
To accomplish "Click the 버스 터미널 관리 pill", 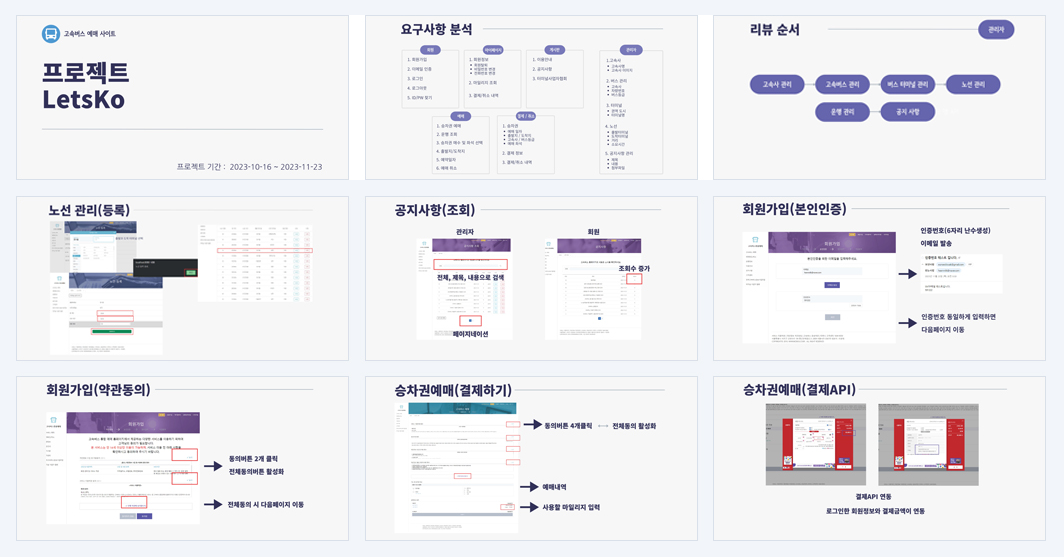I will coord(907,85).
